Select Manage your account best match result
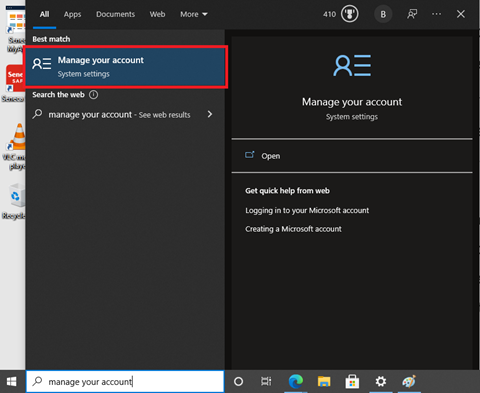The height and width of the screenshot is (393, 480). click(x=126, y=67)
